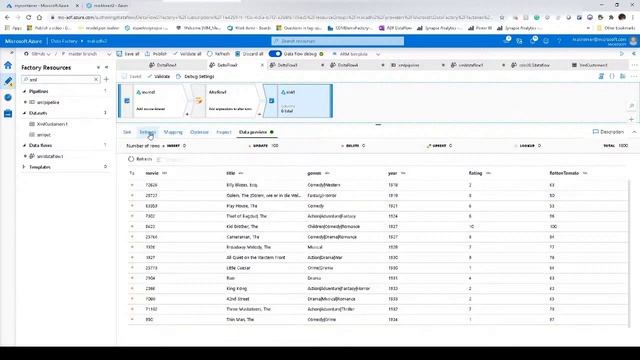This screenshot has width=640, height=360.
Task: Click the top toolbar Refresh button
Action: [218, 54]
